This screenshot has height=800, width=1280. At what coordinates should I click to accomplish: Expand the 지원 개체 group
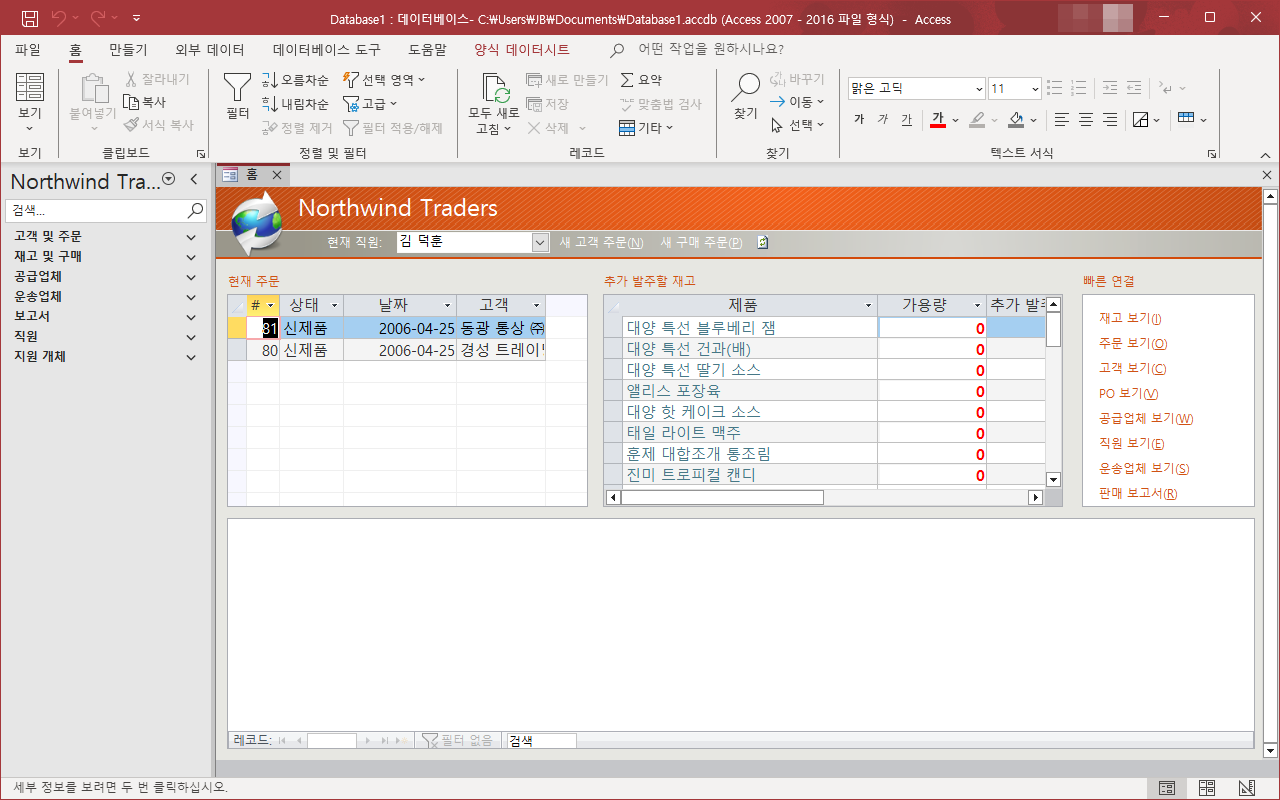tap(191, 357)
